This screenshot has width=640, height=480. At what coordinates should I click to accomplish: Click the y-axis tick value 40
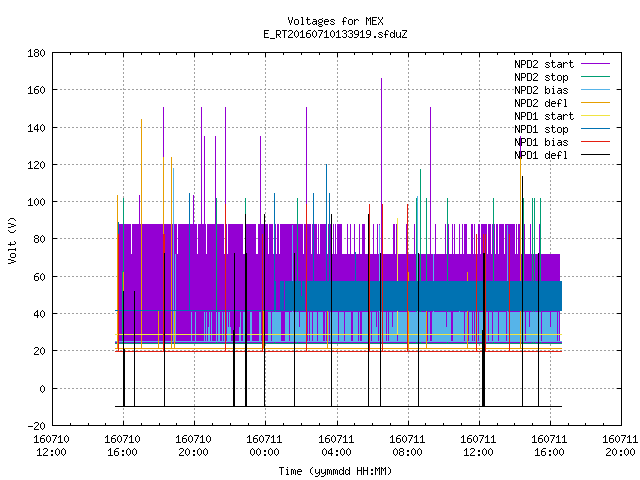tap(39, 314)
